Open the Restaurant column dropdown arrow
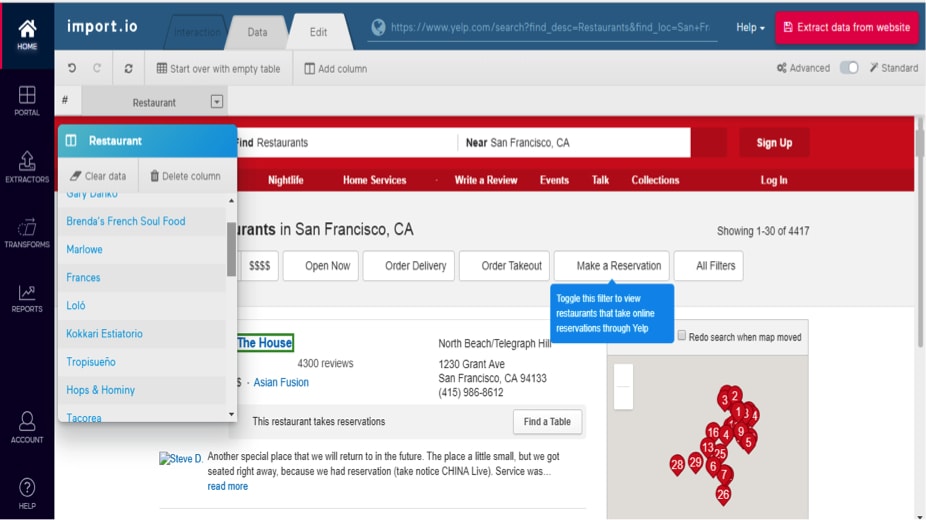The height and width of the screenshot is (520, 926). point(217,102)
